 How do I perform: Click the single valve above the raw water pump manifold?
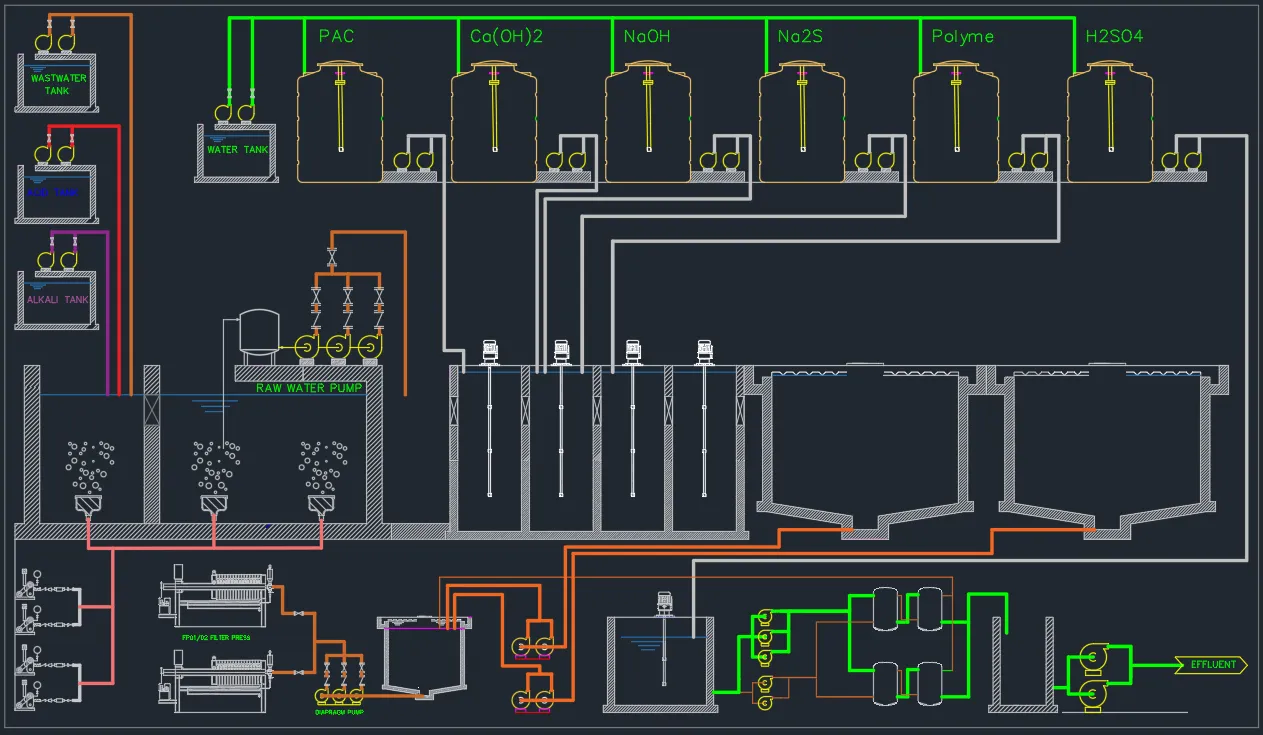(332, 255)
